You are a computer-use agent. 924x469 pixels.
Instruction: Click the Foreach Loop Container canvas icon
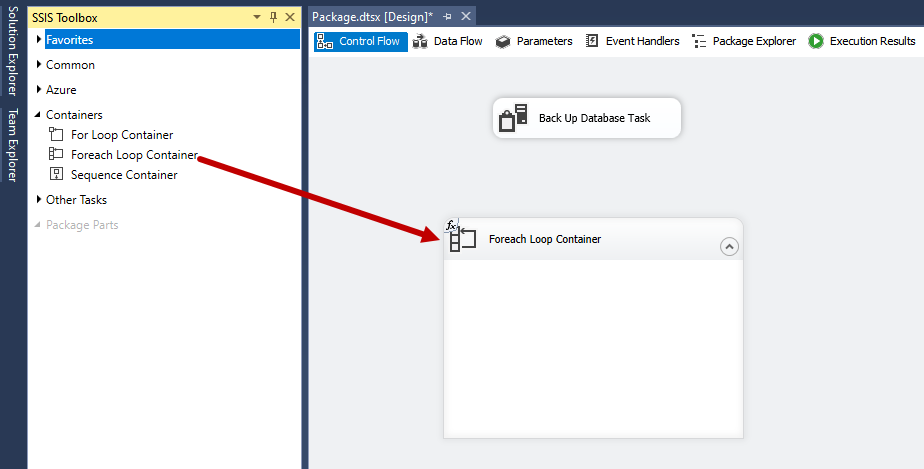463,239
